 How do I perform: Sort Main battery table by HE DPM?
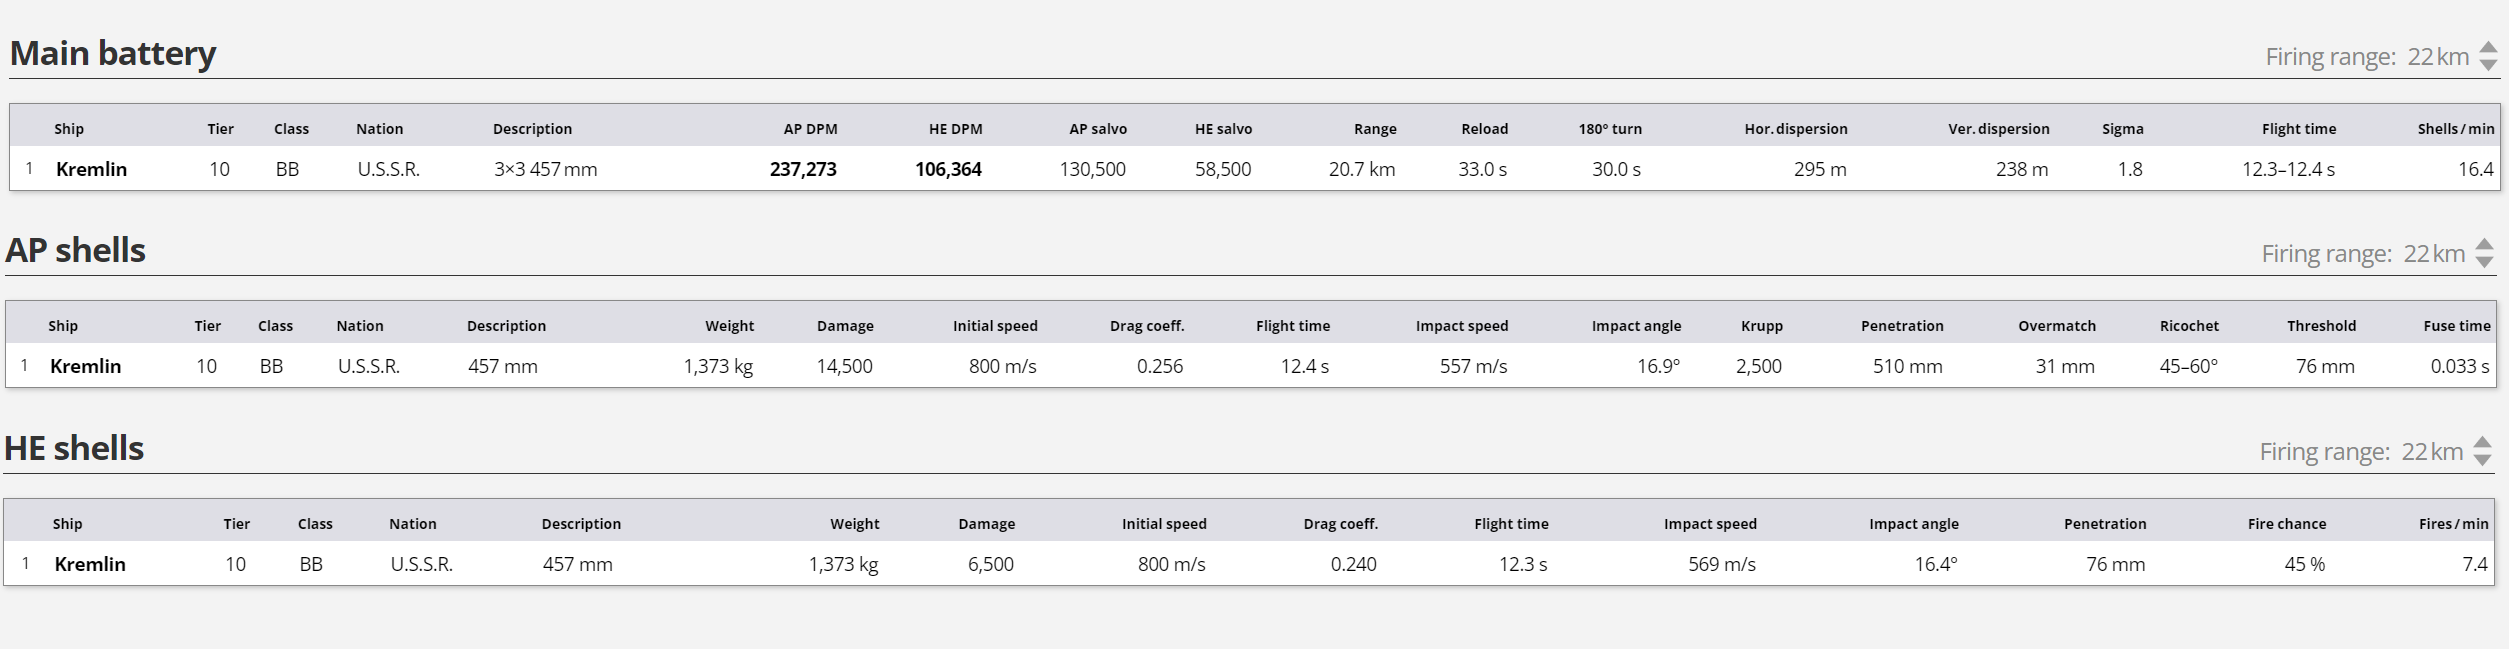(955, 129)
